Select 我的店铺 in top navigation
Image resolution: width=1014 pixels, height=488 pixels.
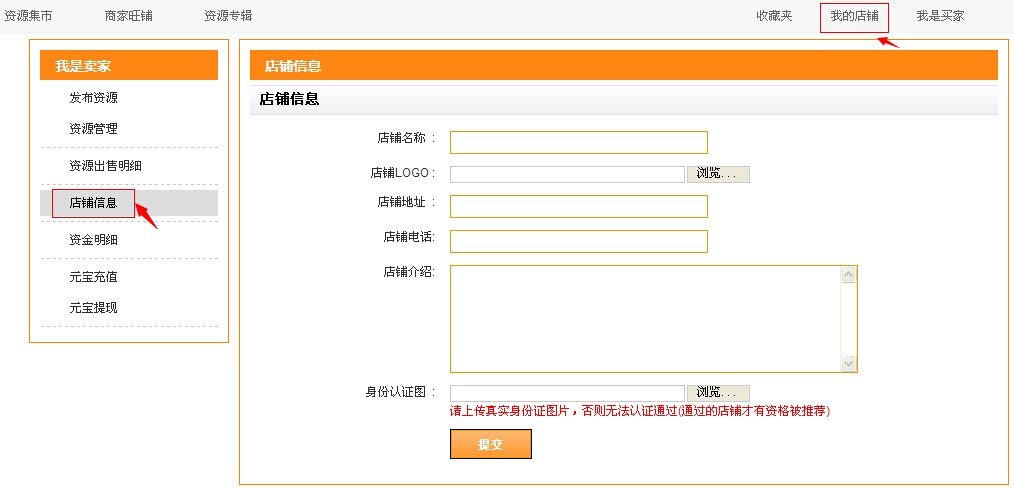point(854,16)
